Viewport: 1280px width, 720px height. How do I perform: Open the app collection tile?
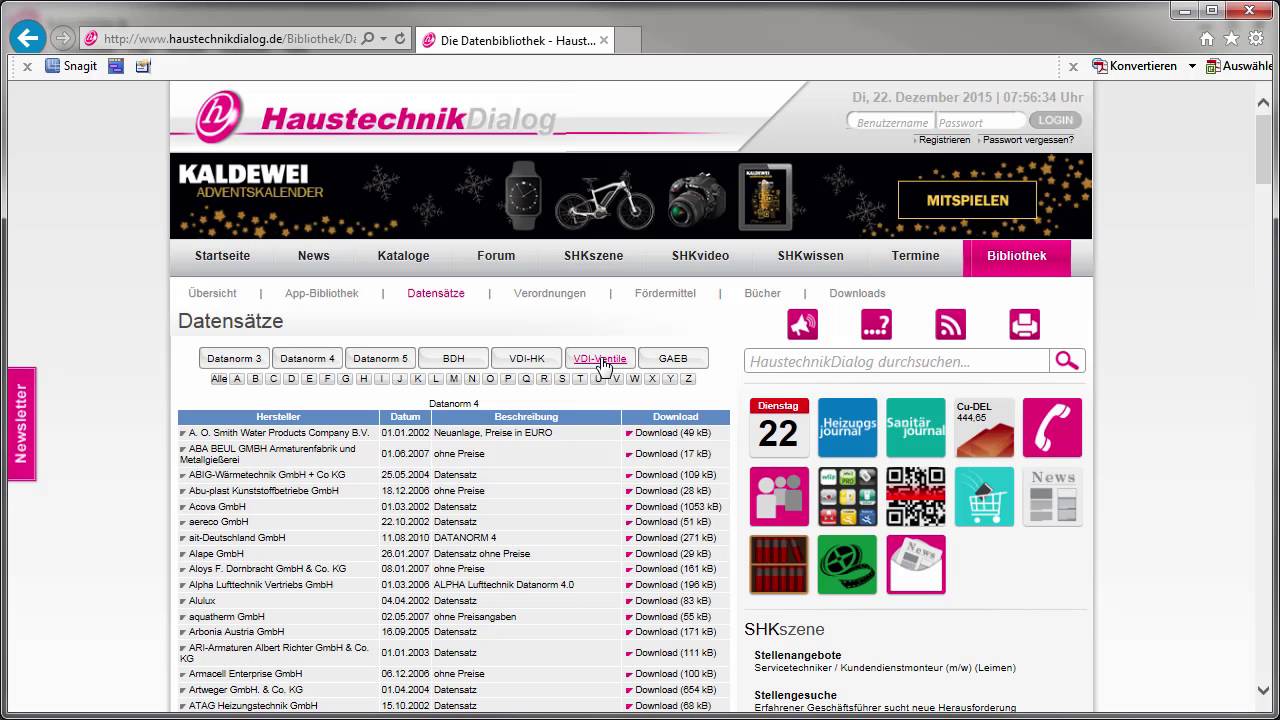pyautogui.click(x=847, y=496)
